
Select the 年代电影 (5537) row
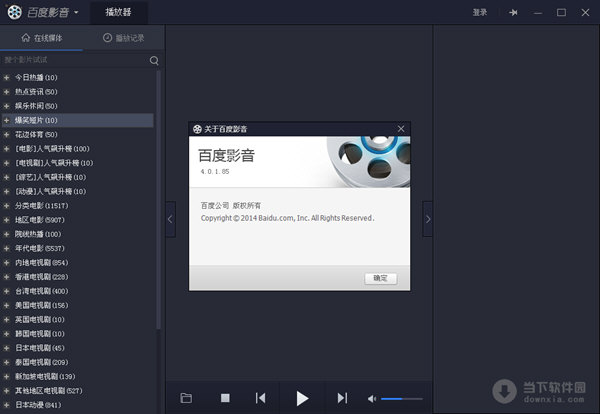tap(78, 248)
